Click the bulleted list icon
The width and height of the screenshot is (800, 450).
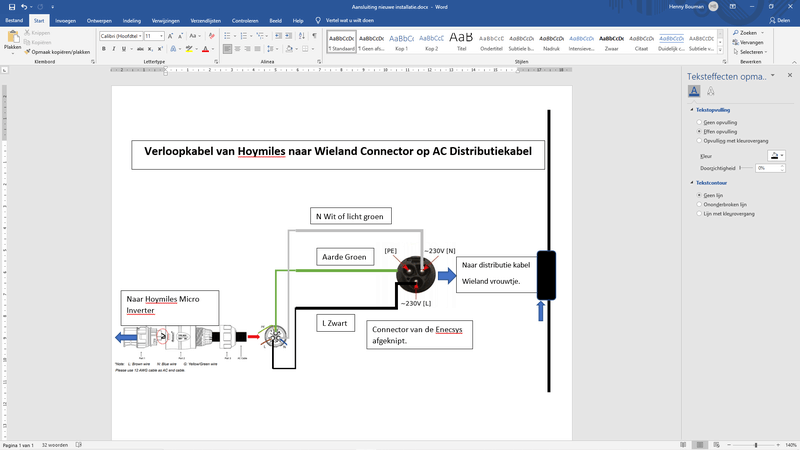pos(227,36)
